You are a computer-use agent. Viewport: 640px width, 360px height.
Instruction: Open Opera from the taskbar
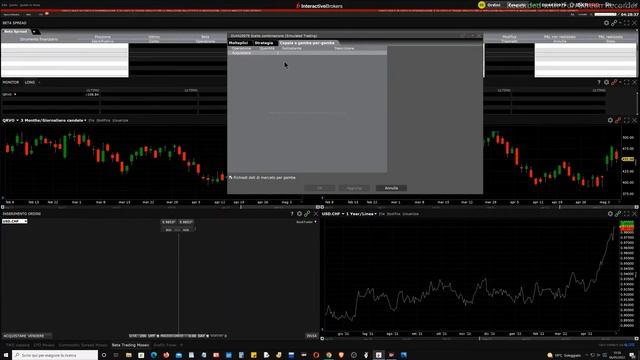click(x=316, y=355)
